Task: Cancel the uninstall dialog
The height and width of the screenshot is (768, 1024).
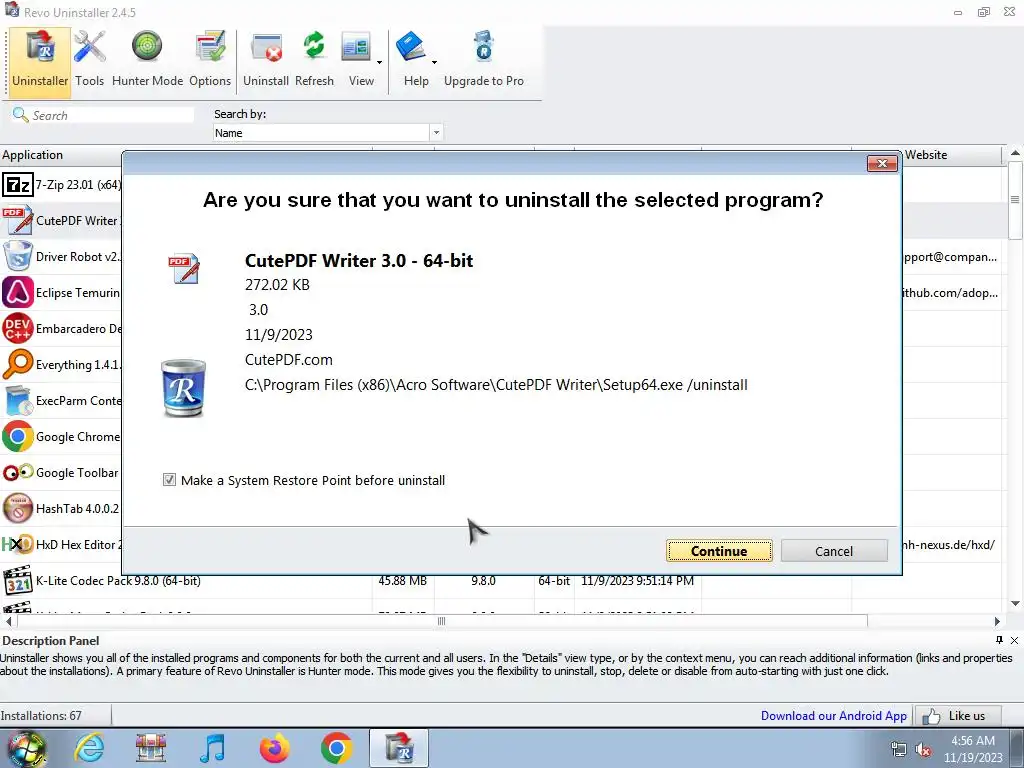Action: point(834,551)
